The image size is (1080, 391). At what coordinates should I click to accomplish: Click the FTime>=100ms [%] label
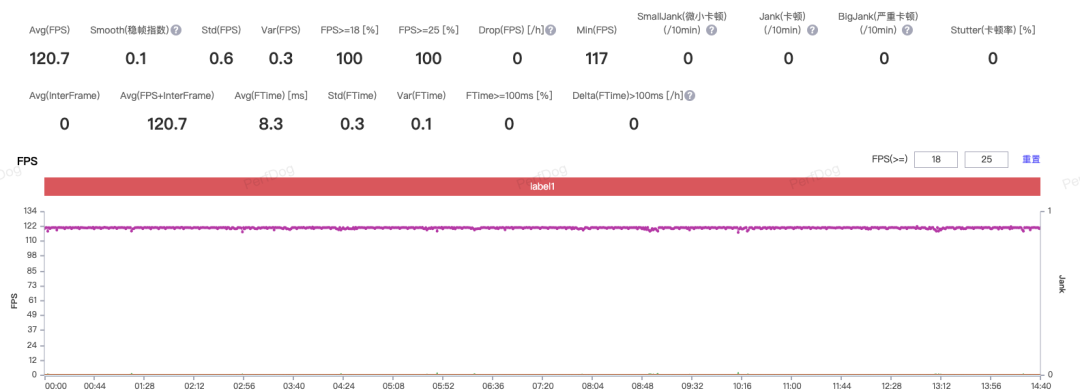(509, 96)
